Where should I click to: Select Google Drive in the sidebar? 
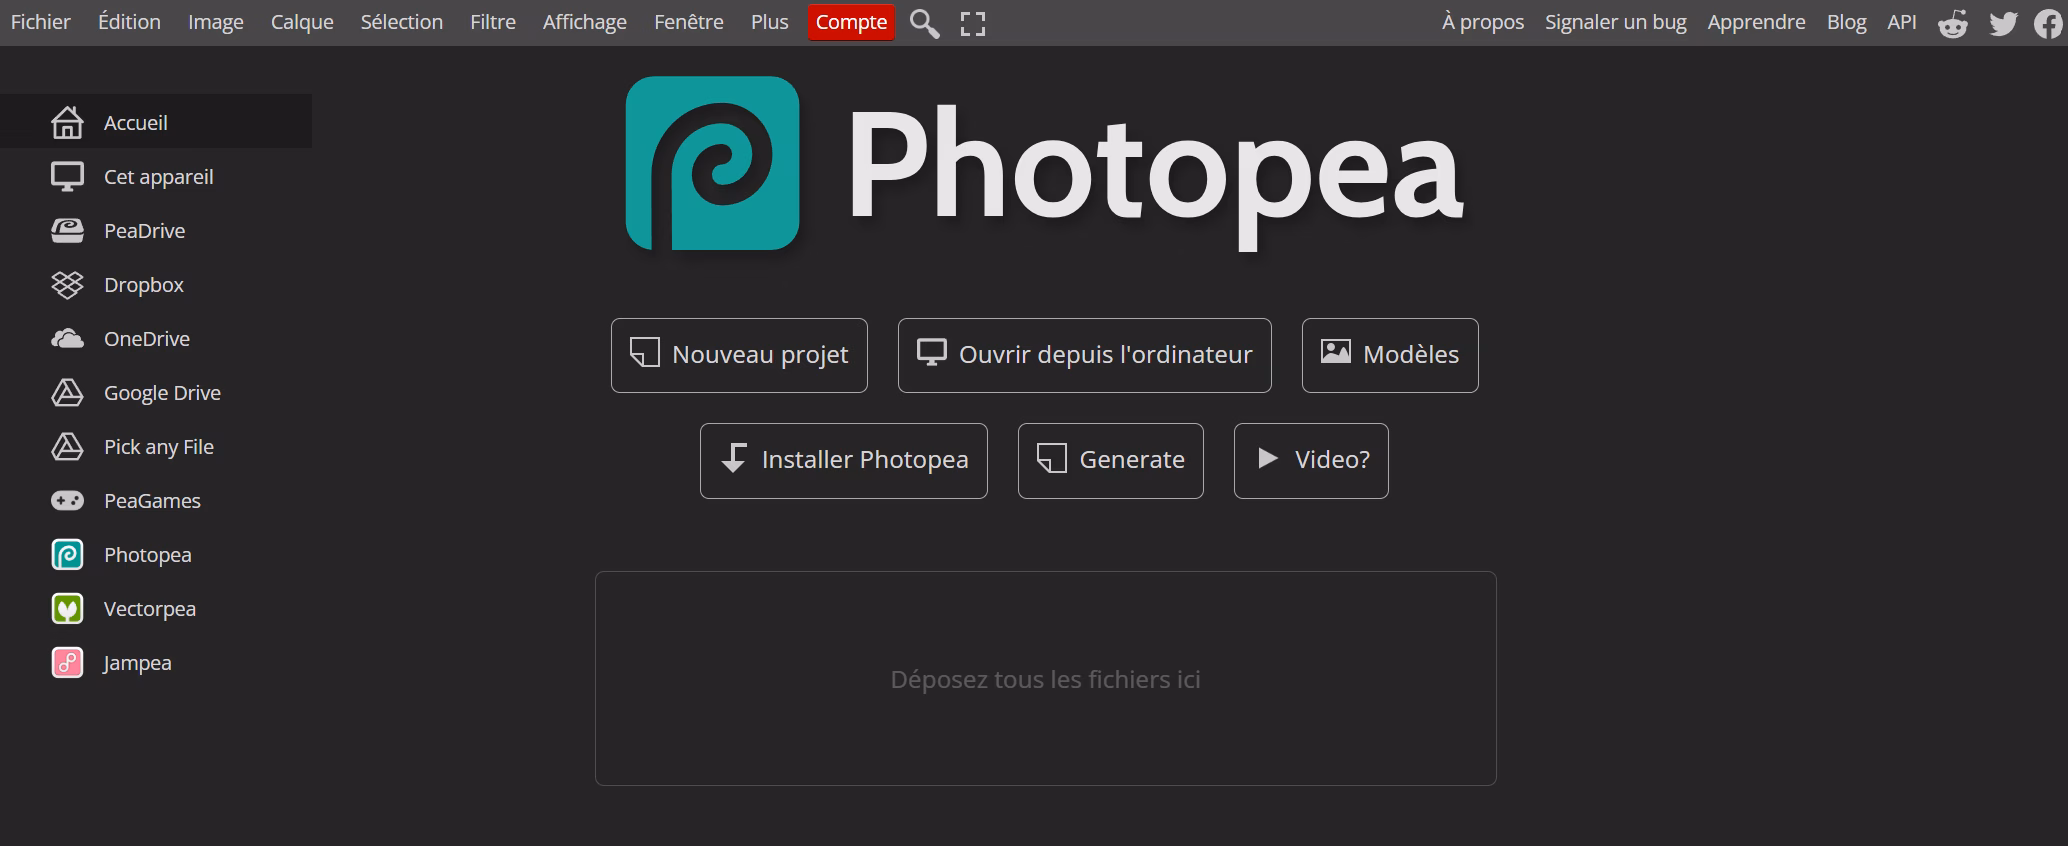156,392
